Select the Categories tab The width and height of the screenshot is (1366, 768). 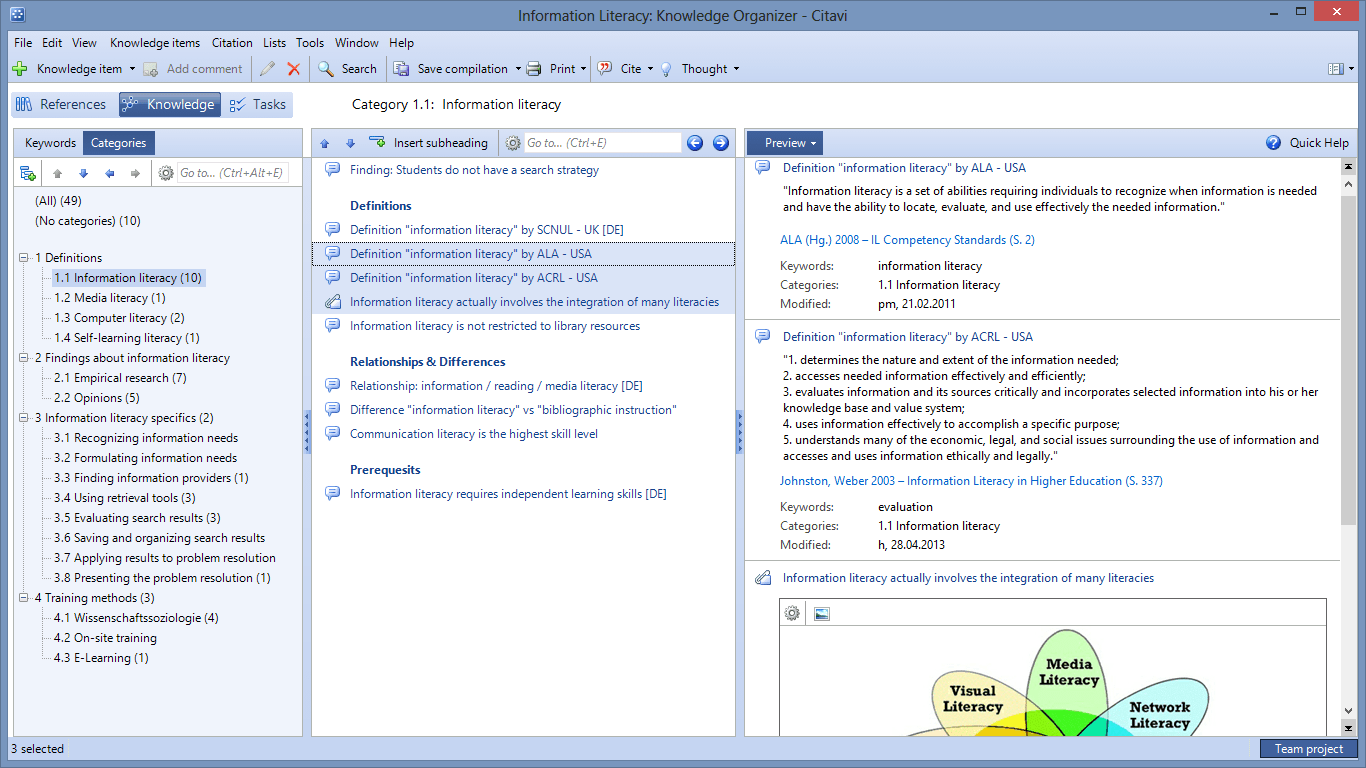click(118, 143)
